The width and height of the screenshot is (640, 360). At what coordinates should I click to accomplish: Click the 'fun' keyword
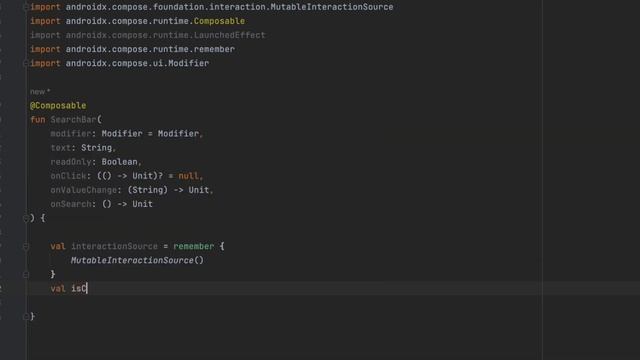(38, 120)
